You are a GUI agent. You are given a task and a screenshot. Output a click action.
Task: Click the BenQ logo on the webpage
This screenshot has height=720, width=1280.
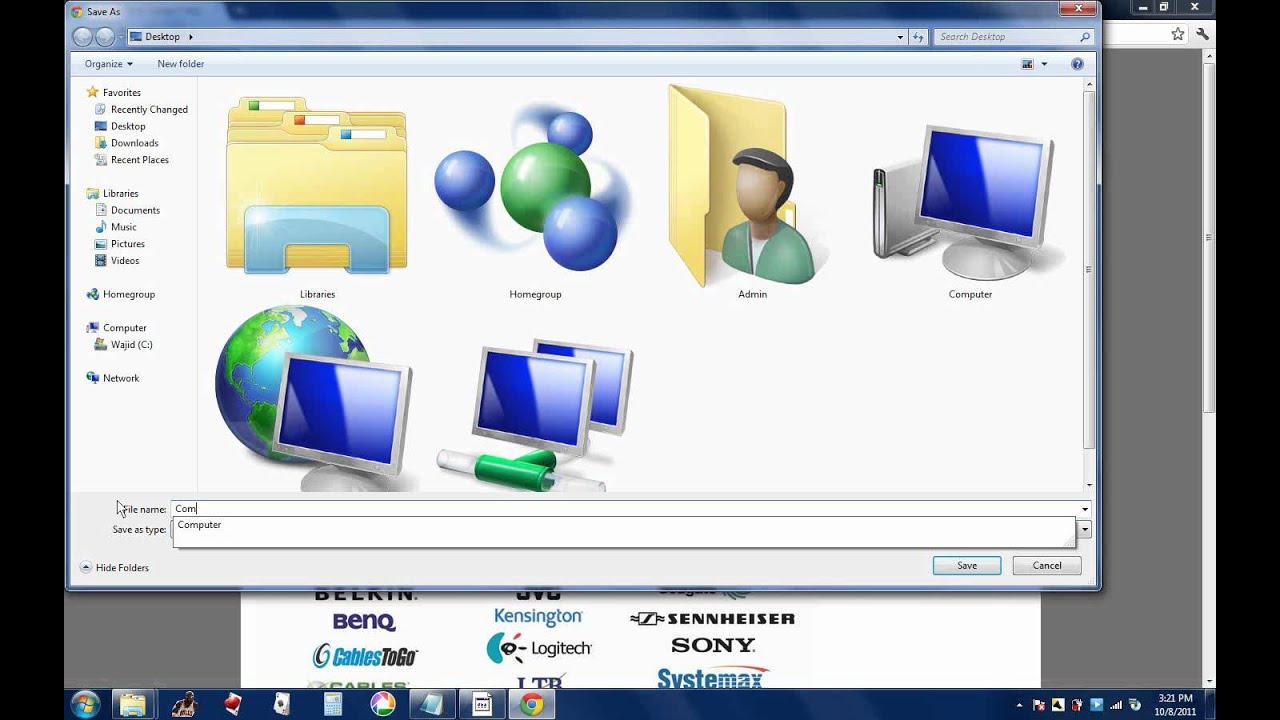pos(364,621)
